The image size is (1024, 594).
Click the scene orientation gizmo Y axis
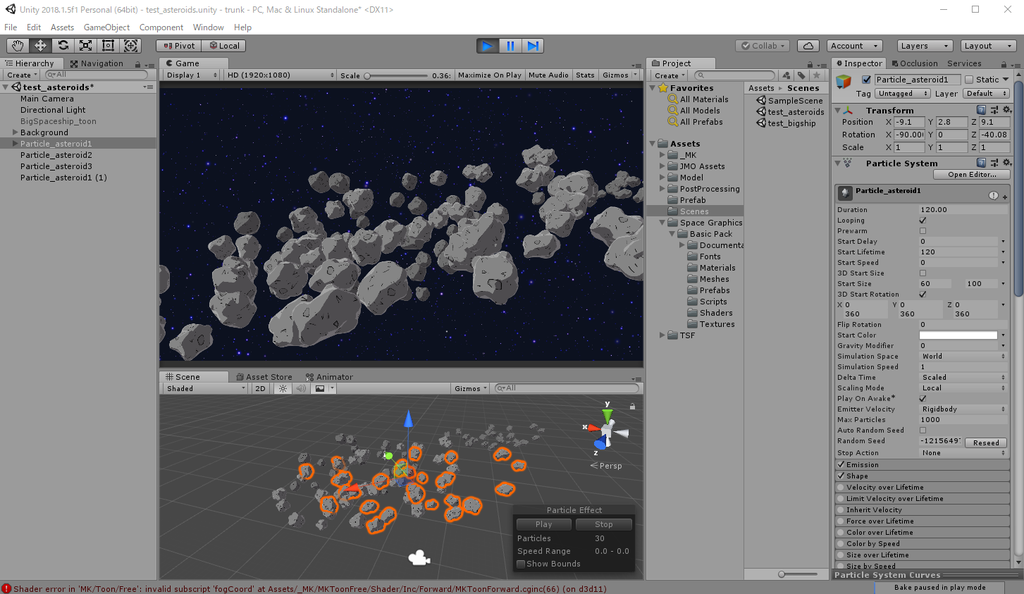(607, 413)
